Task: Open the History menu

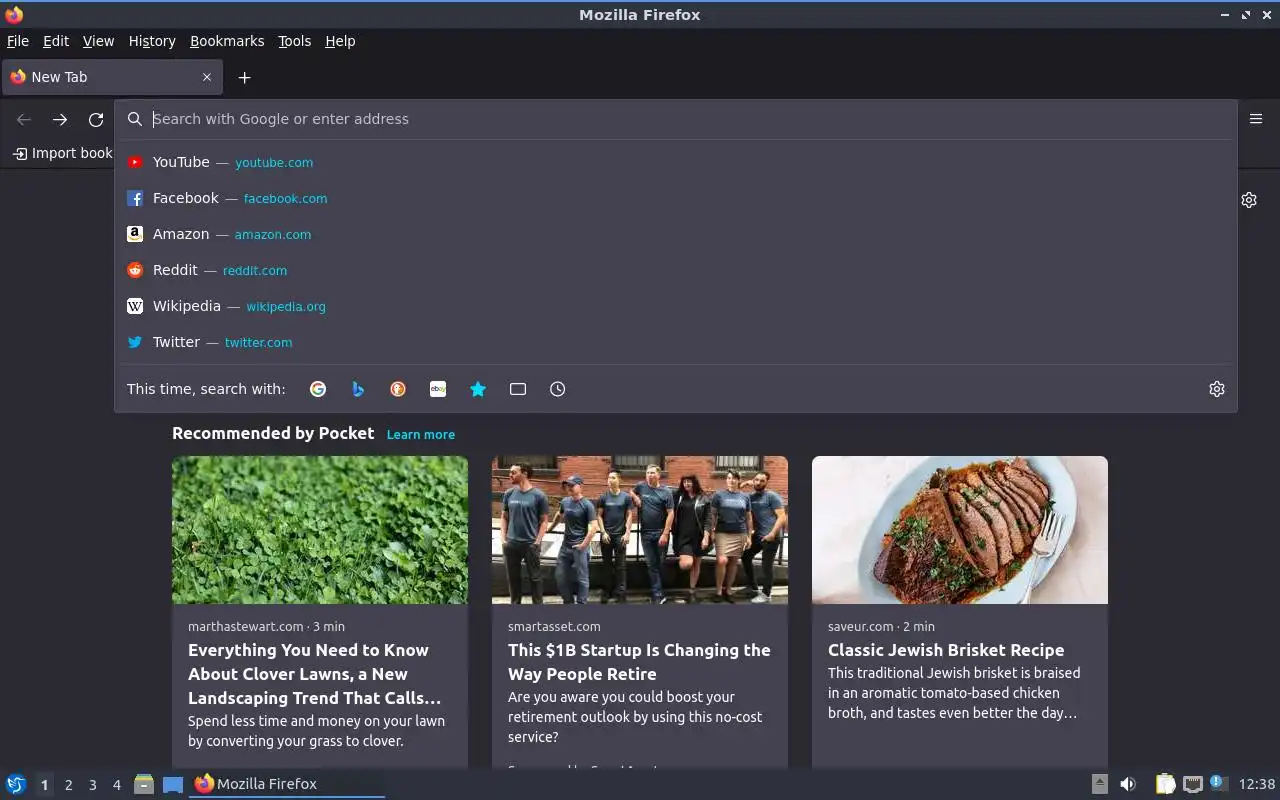Action: coord(152,41)
